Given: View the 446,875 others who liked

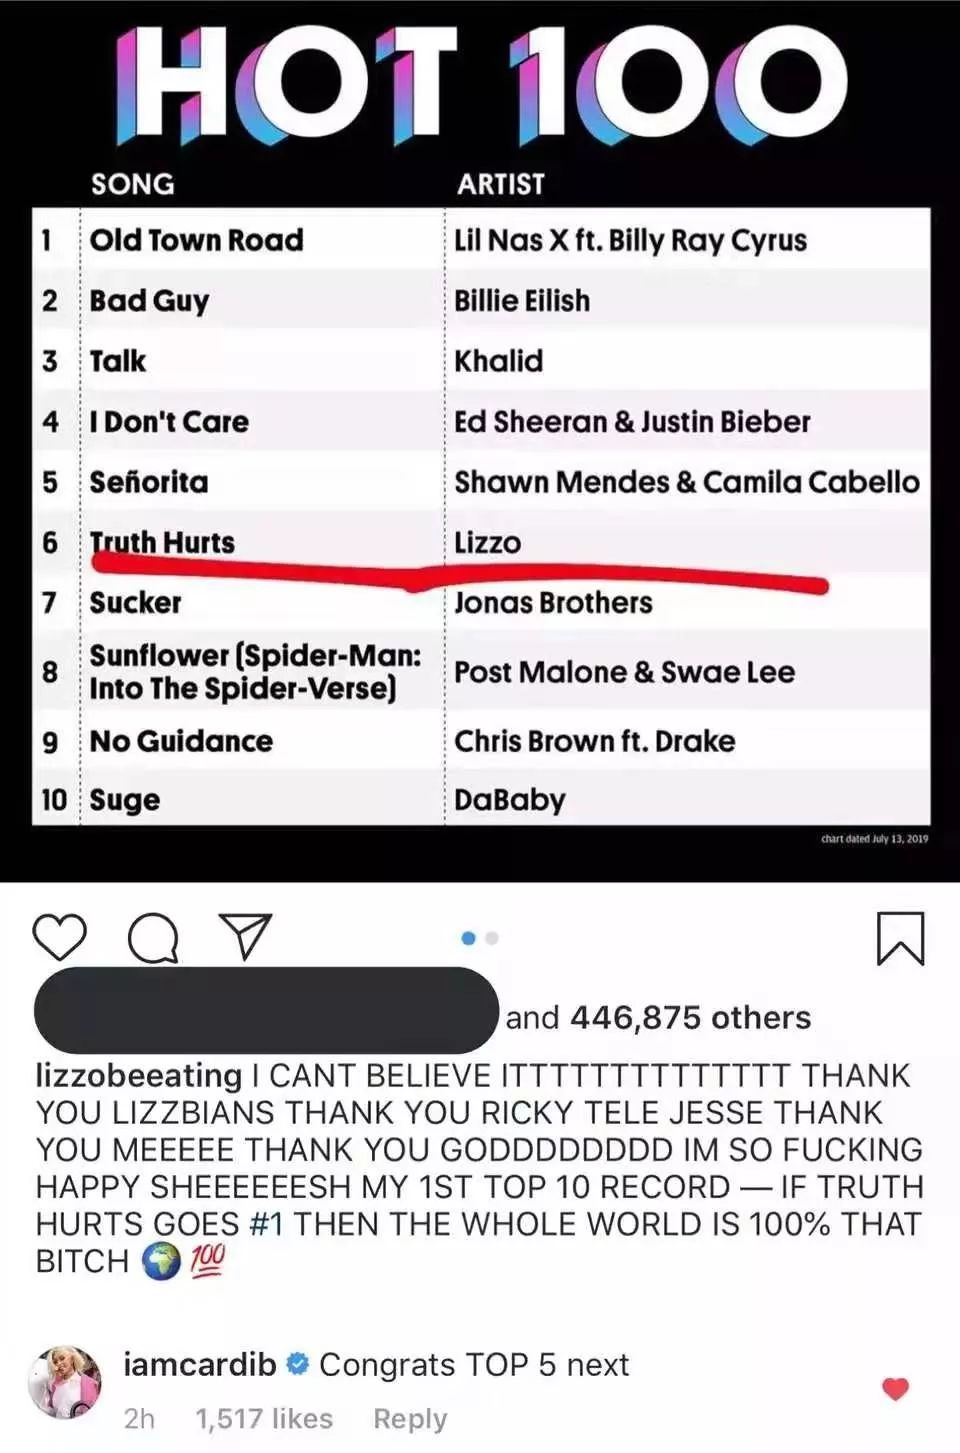Looking at the screenshot, I should point(690,1018).
